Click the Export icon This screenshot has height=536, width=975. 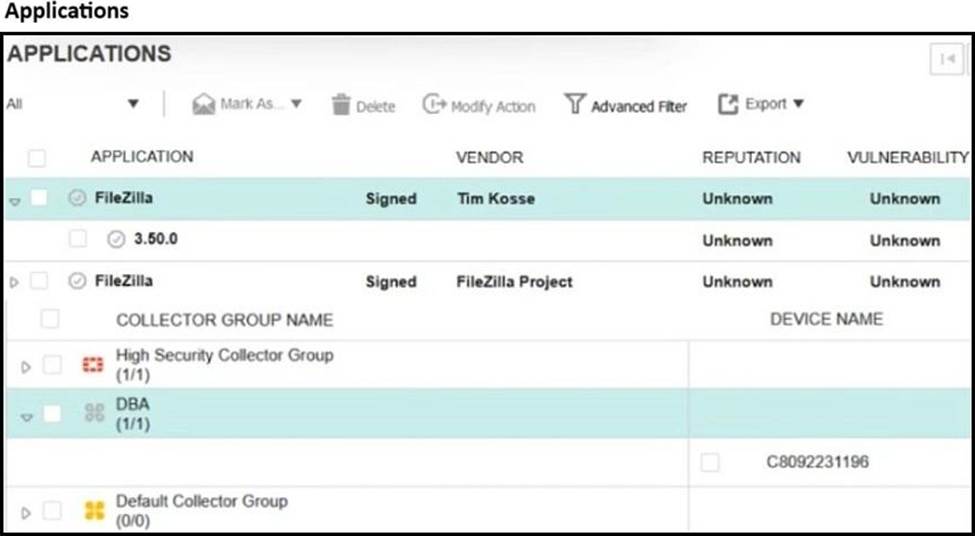pos(728,104)
